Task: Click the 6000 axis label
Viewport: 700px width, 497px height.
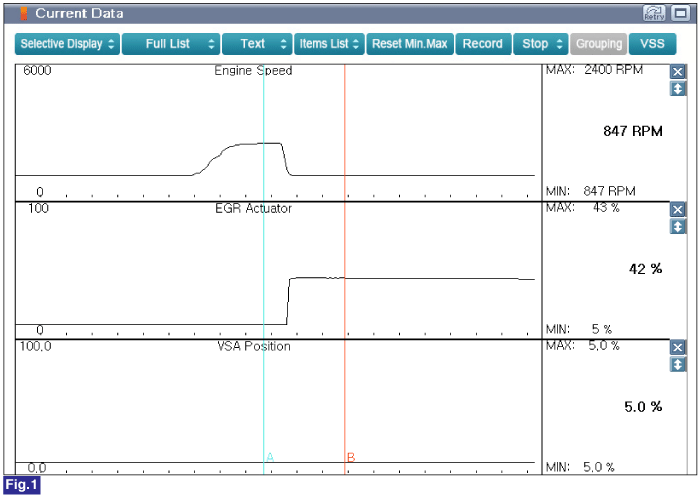Action: [37, 71]
